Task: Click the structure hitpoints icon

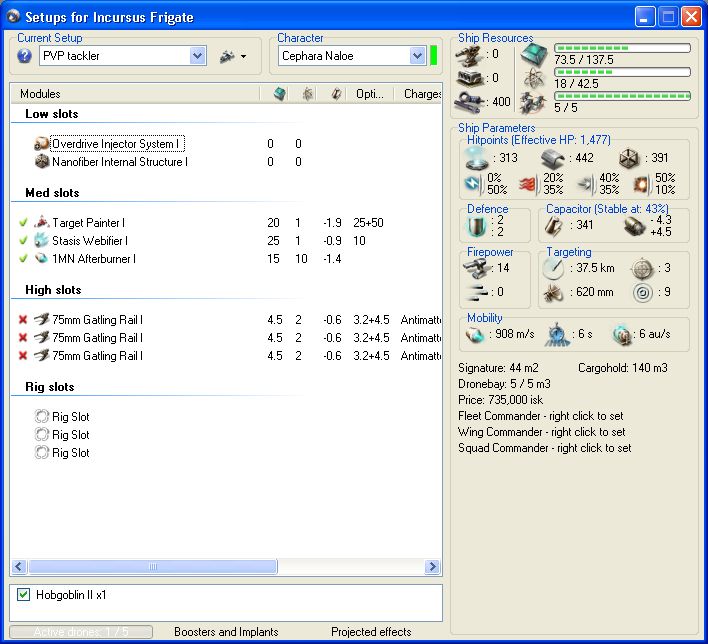Action: [629, 159]
